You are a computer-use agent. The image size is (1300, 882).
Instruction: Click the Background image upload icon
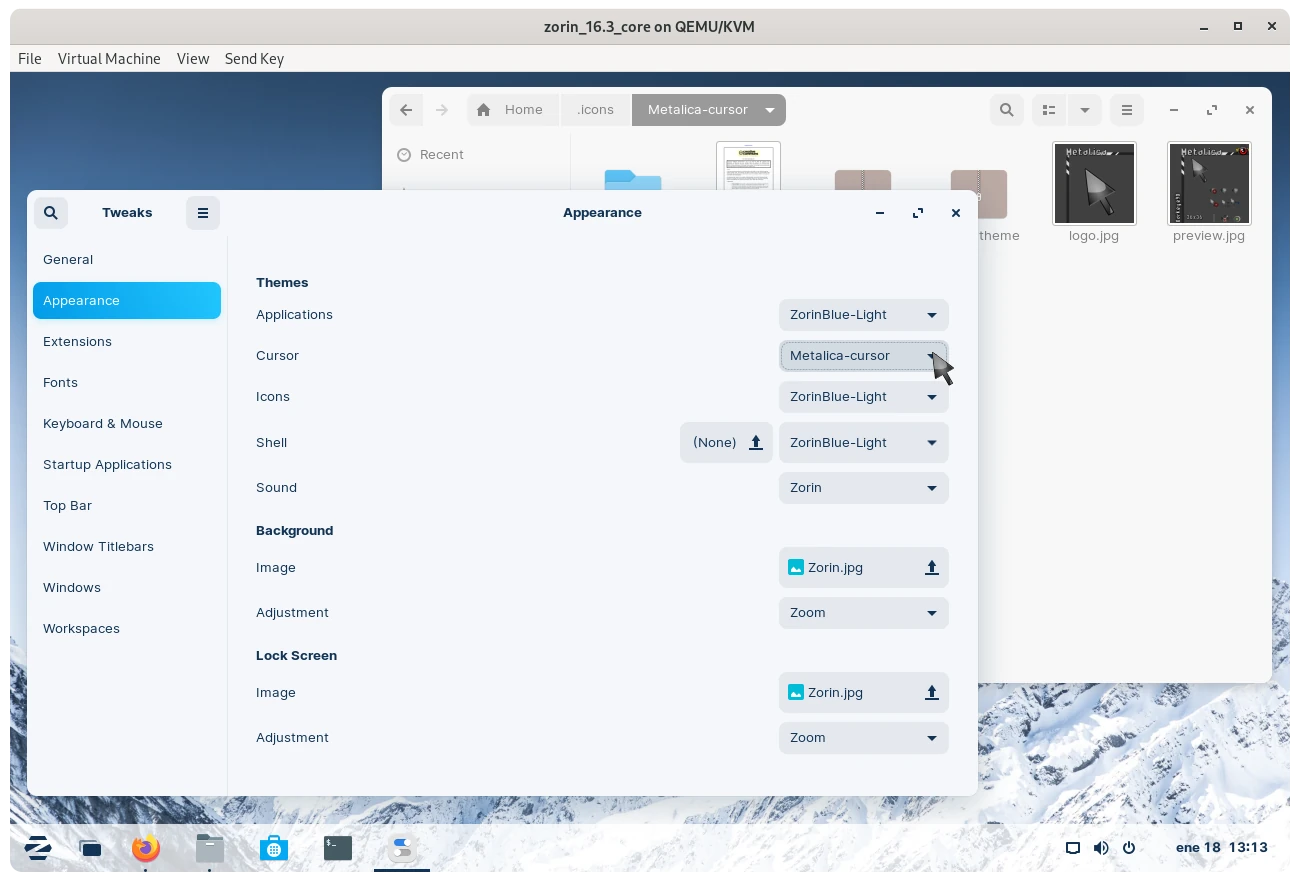931,568
